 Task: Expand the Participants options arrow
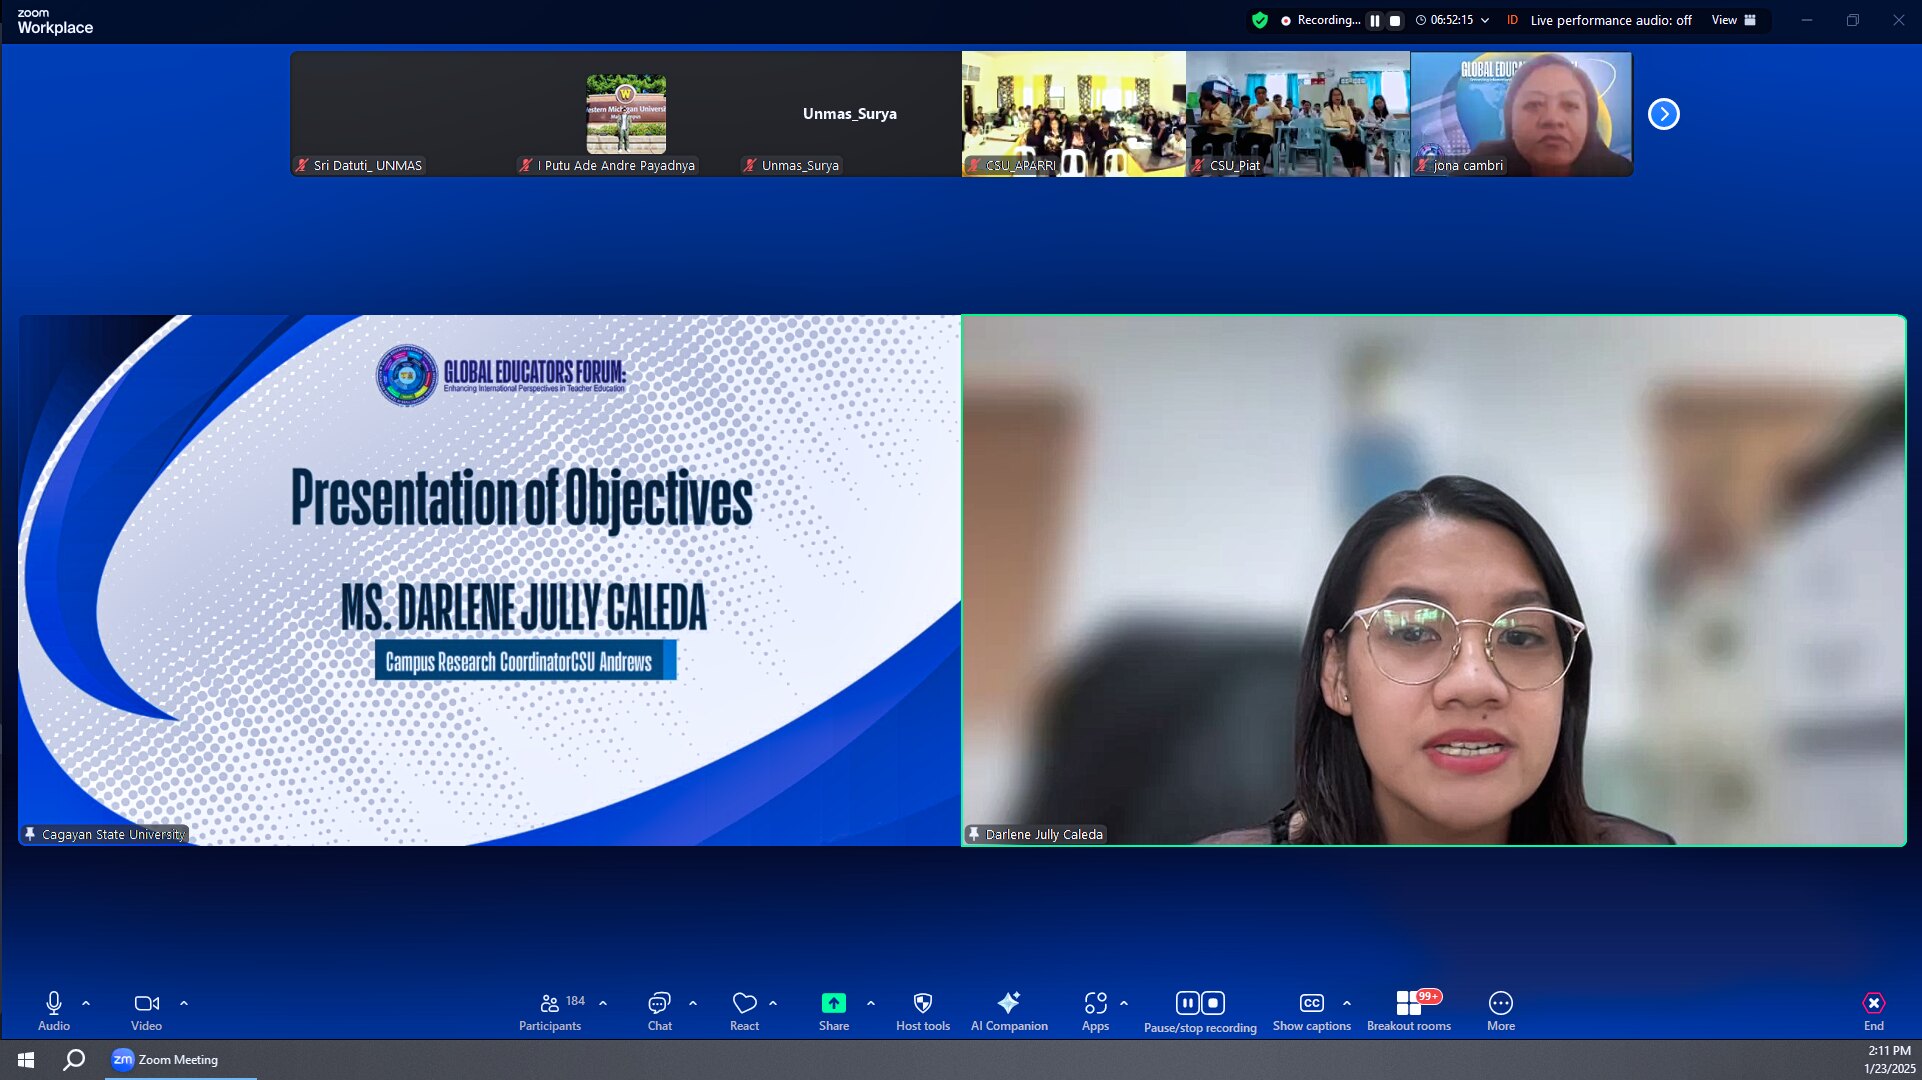click(603, 1003)
